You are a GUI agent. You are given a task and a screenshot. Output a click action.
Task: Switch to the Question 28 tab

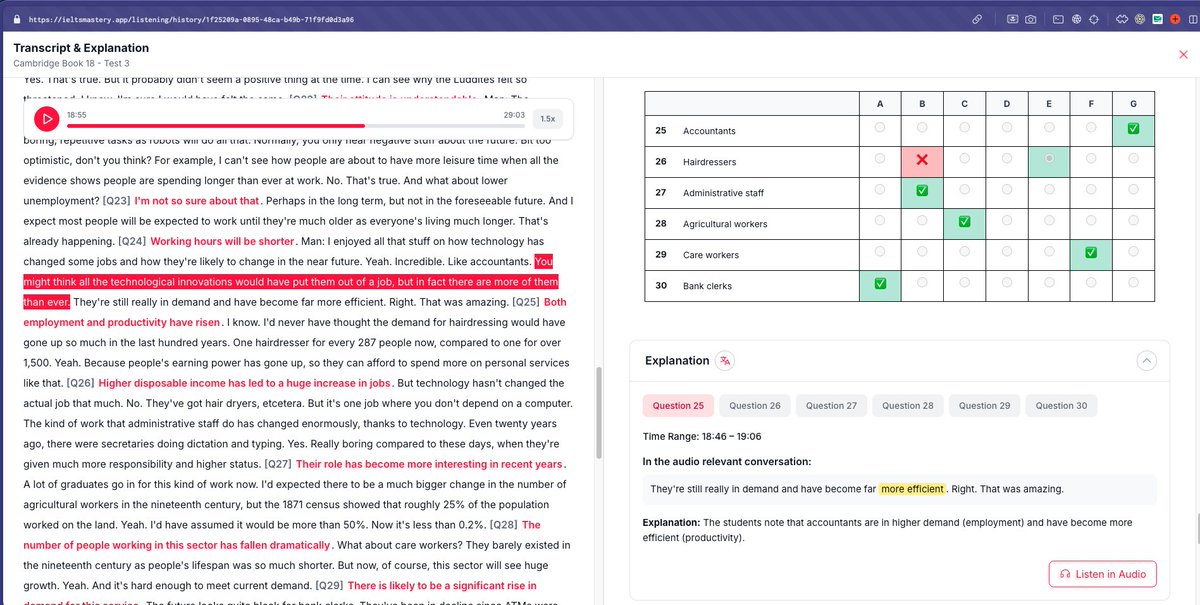(x=908, y=406)
